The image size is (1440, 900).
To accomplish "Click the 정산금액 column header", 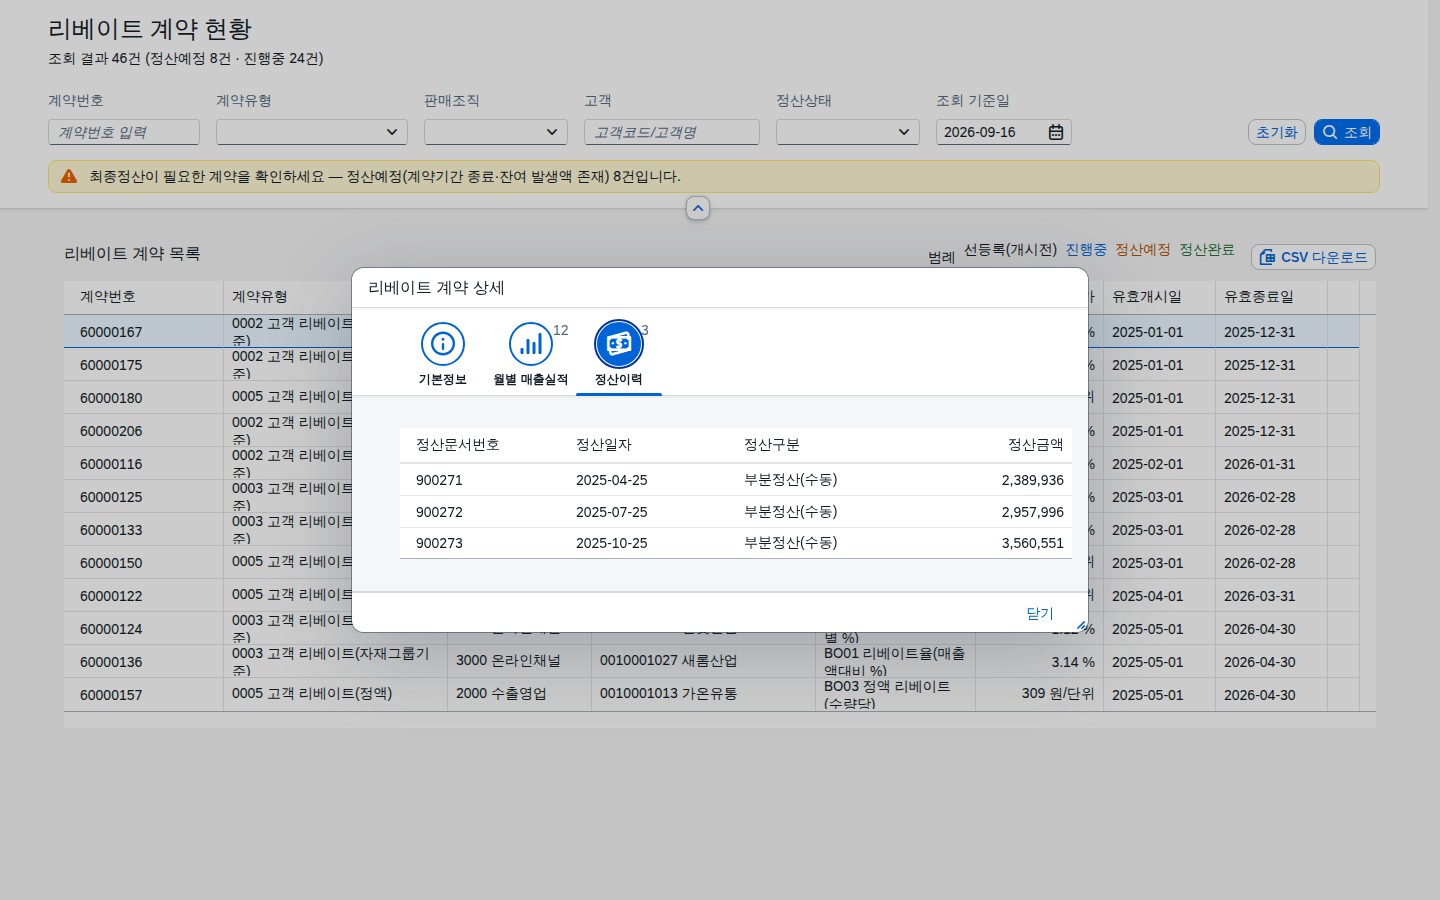I will [x=1036, y=445].
